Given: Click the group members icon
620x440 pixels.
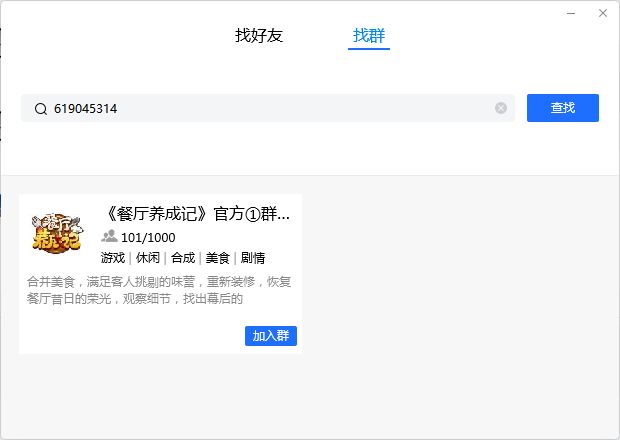Looking at the screenshot, I should pyautogui.click(x=109, y=236).
